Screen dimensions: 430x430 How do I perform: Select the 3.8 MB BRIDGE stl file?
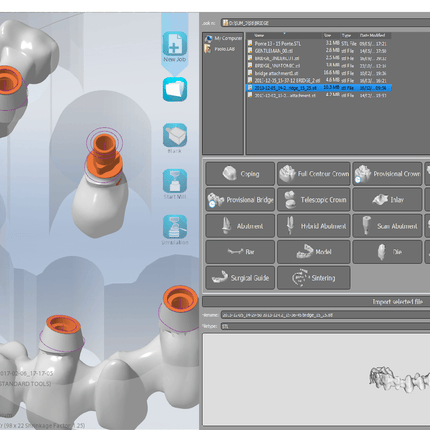[319, 66]
